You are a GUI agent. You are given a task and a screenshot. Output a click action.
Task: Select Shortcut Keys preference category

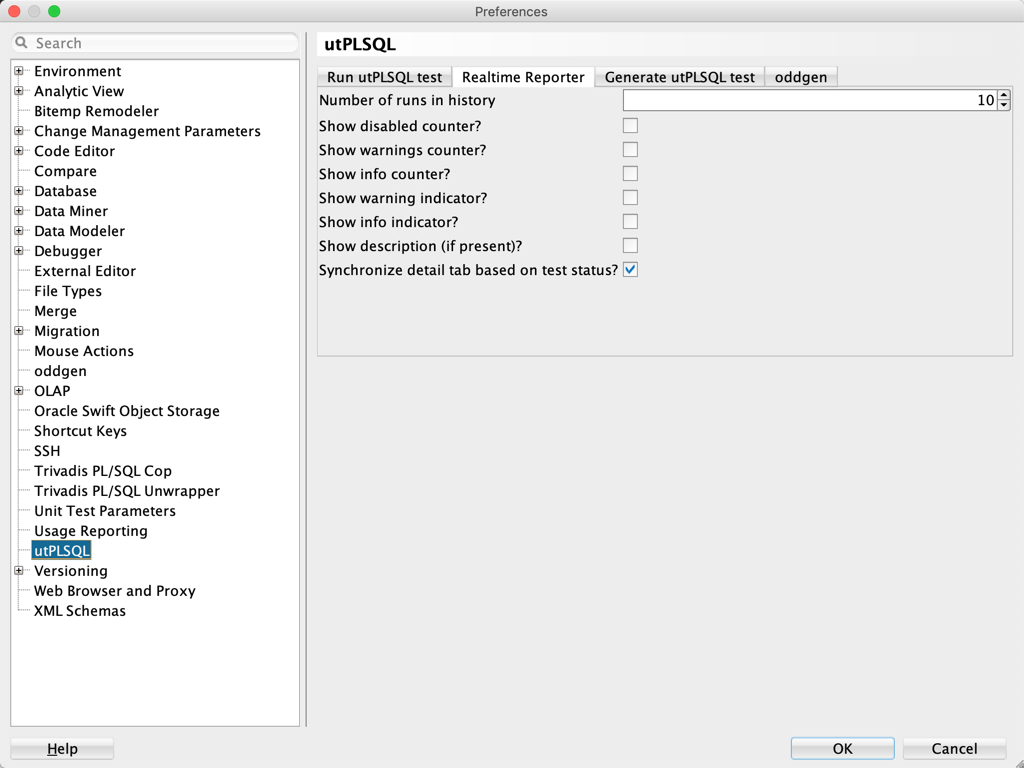[x=80, y=431]
